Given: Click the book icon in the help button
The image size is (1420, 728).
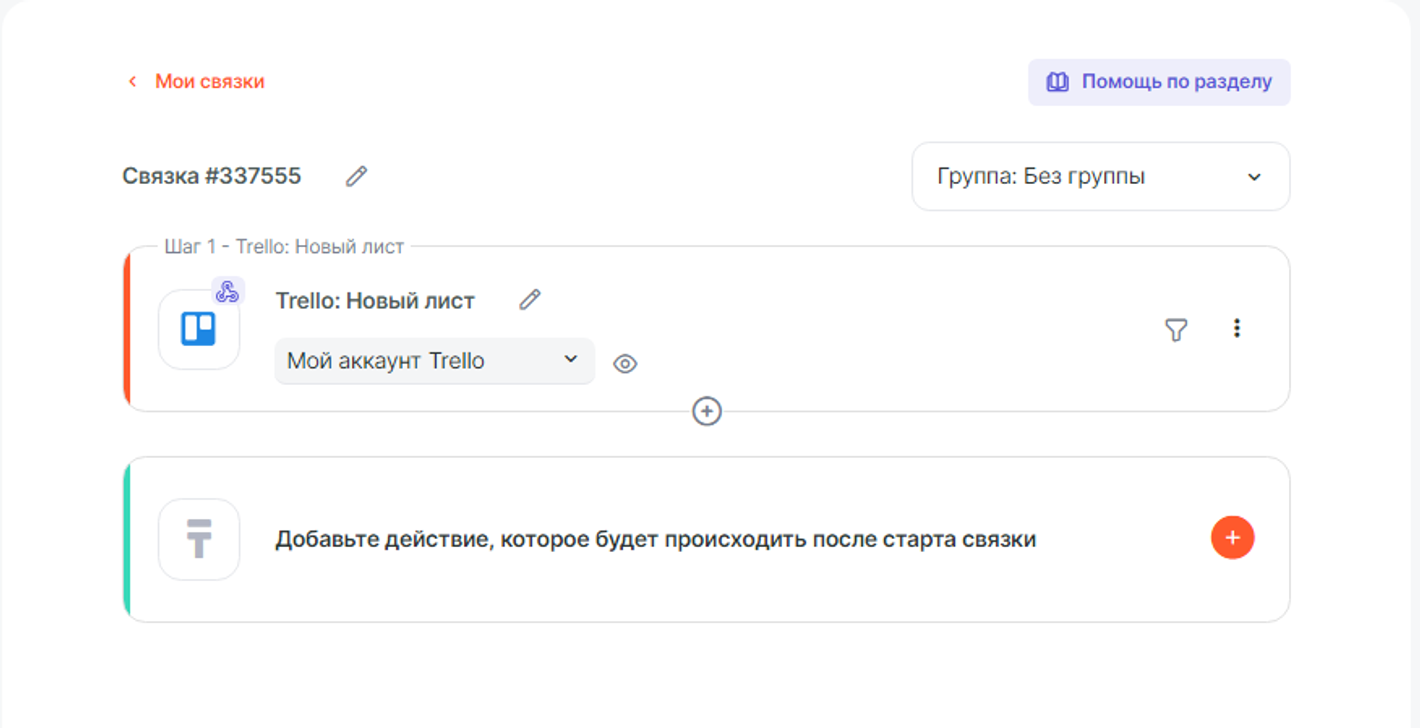Looking at the screenshot, I should (1057, 82).
